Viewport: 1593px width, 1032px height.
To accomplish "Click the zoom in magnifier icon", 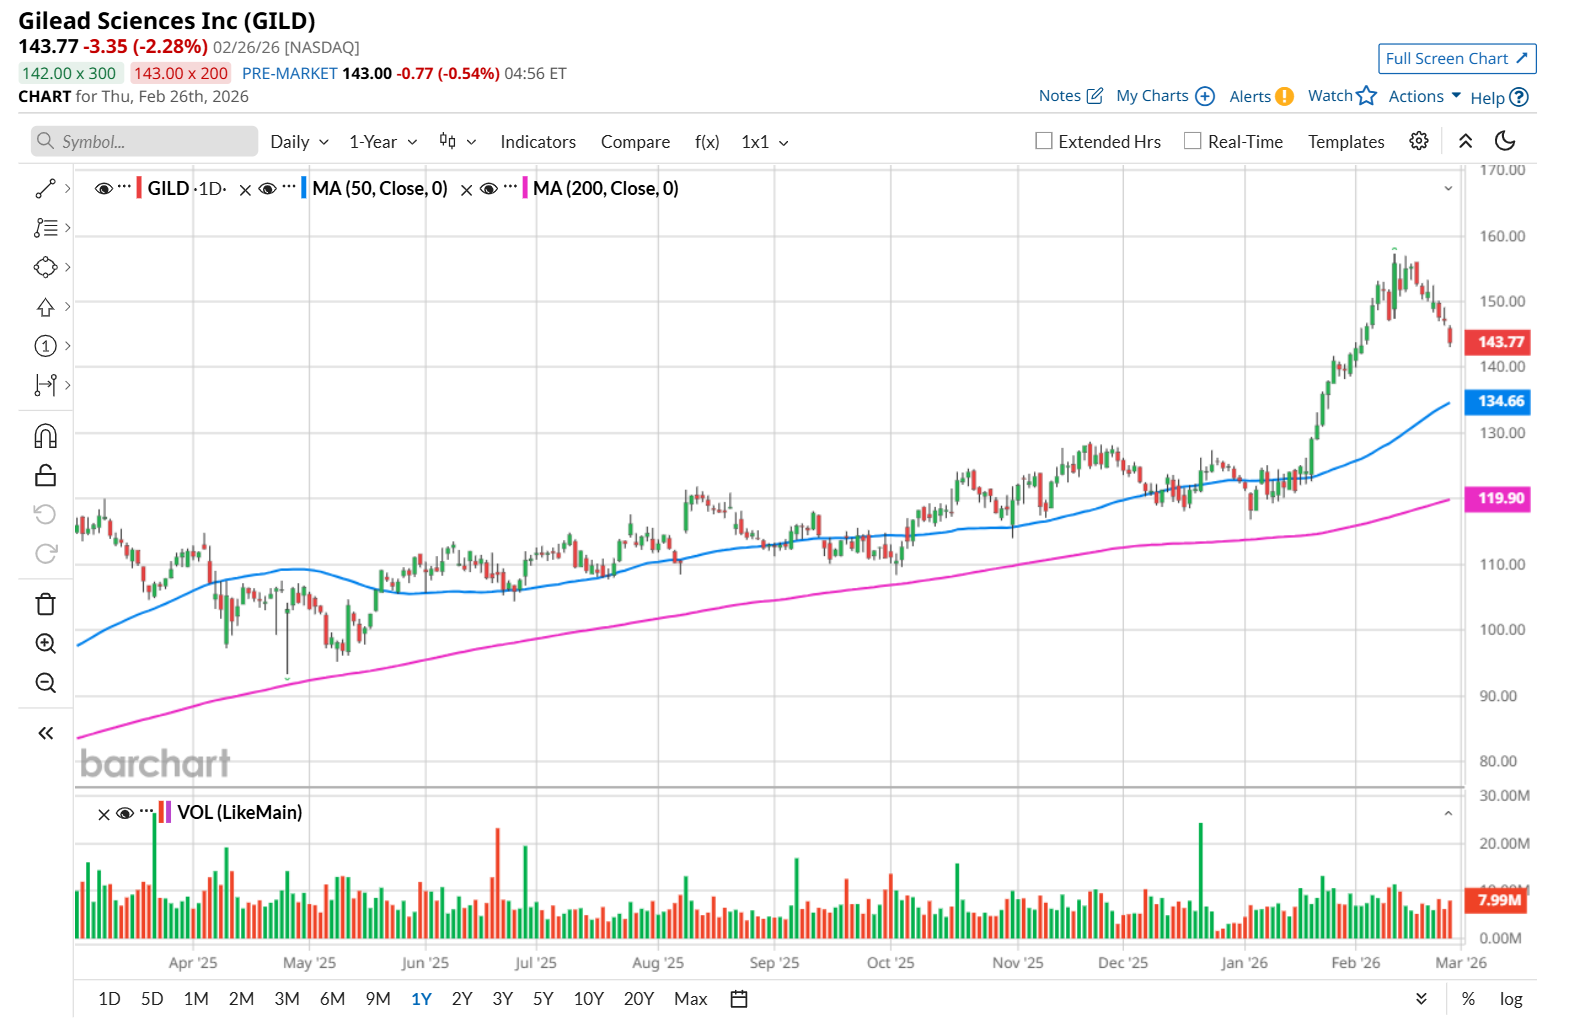I will point(45,643).
